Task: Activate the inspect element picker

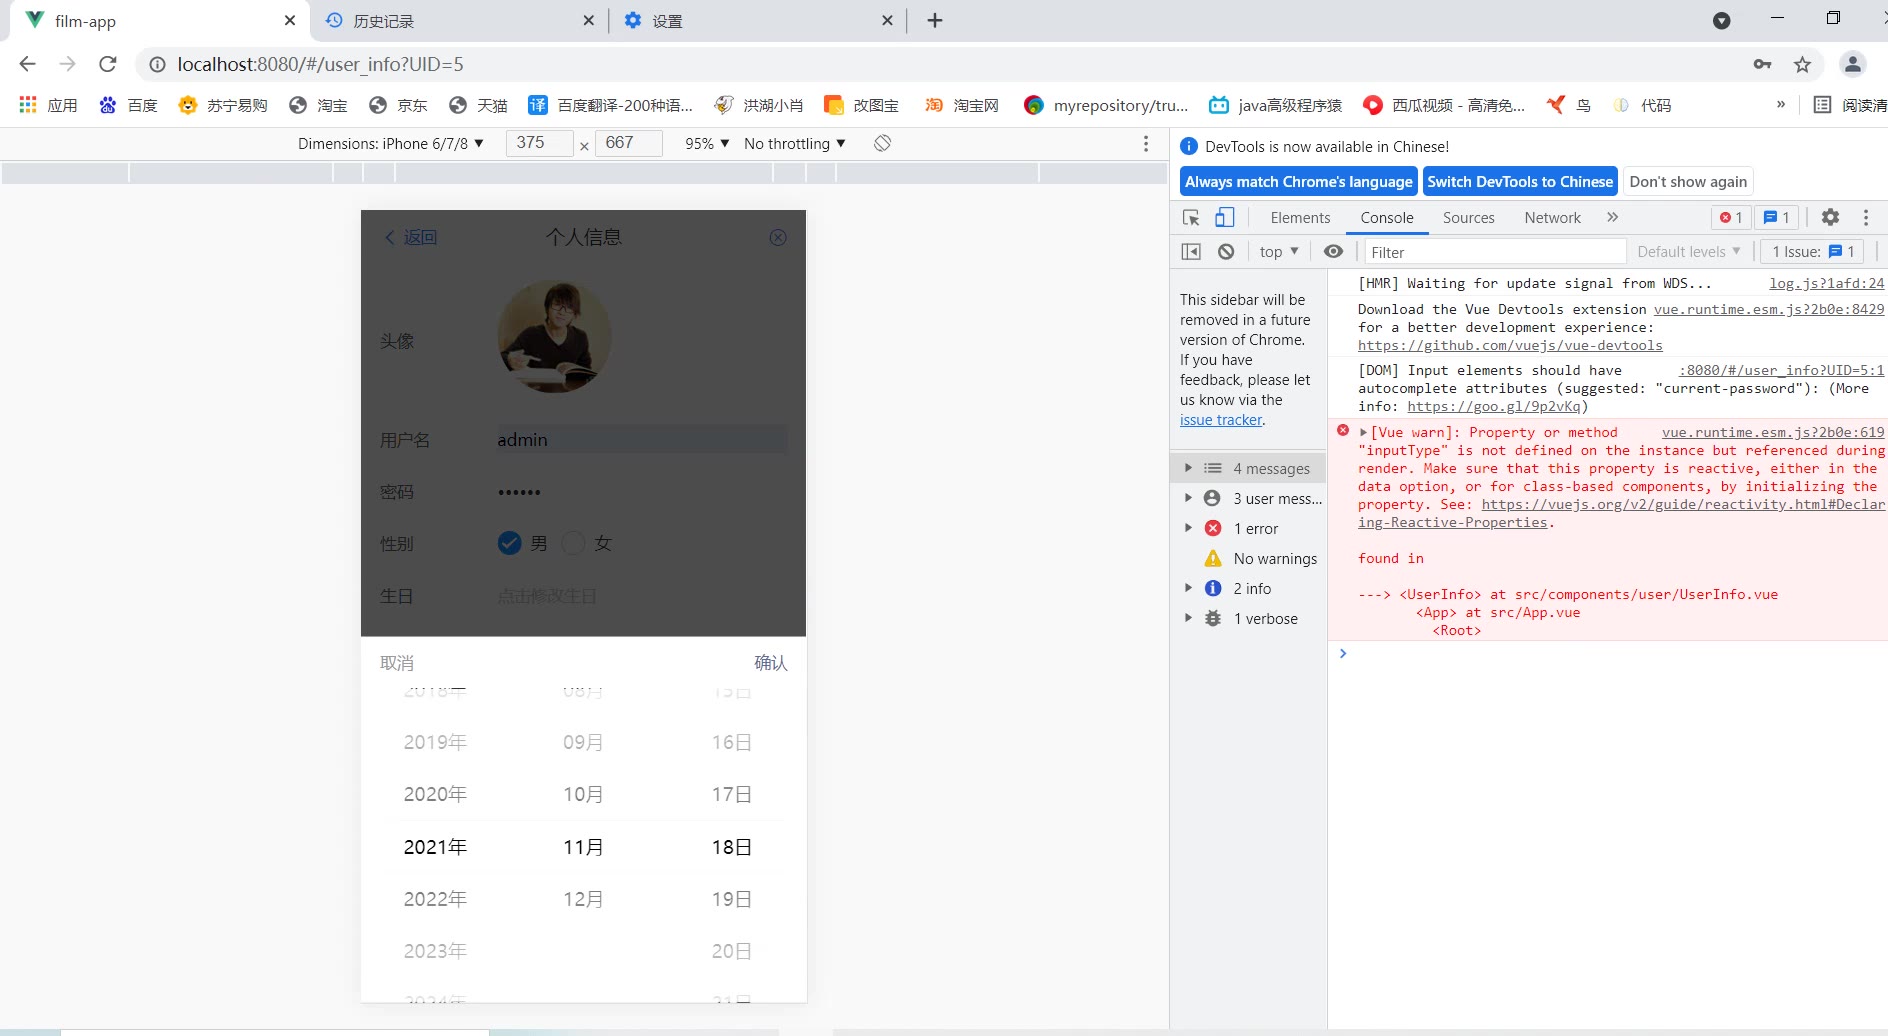Action: [x=1191, y=217]
